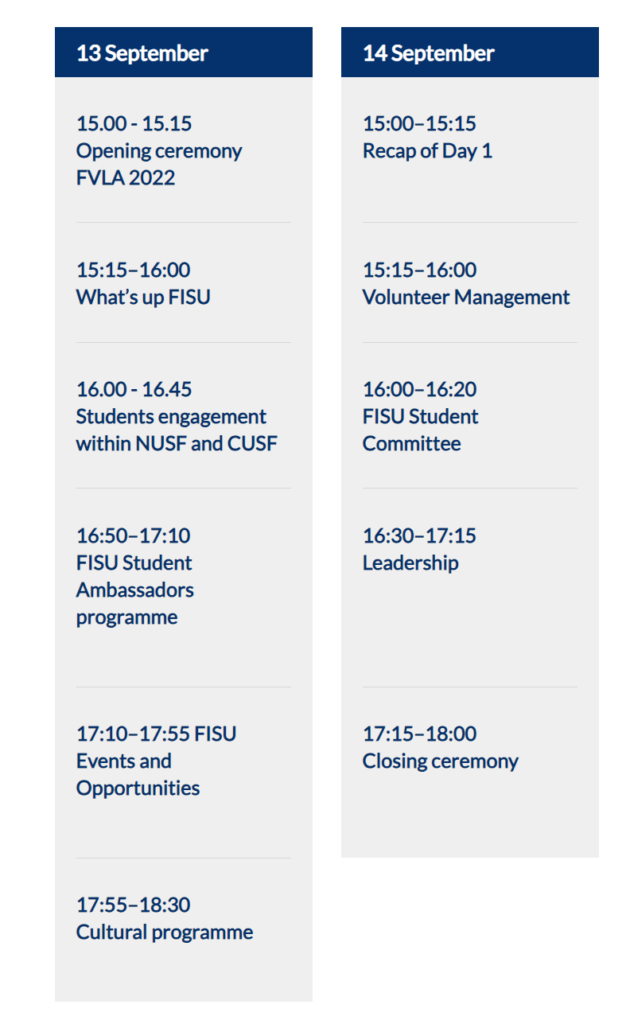This screenshot has height=1024, width=626.
Task: Click the Cultural programme session title
Action: [164, 932]
